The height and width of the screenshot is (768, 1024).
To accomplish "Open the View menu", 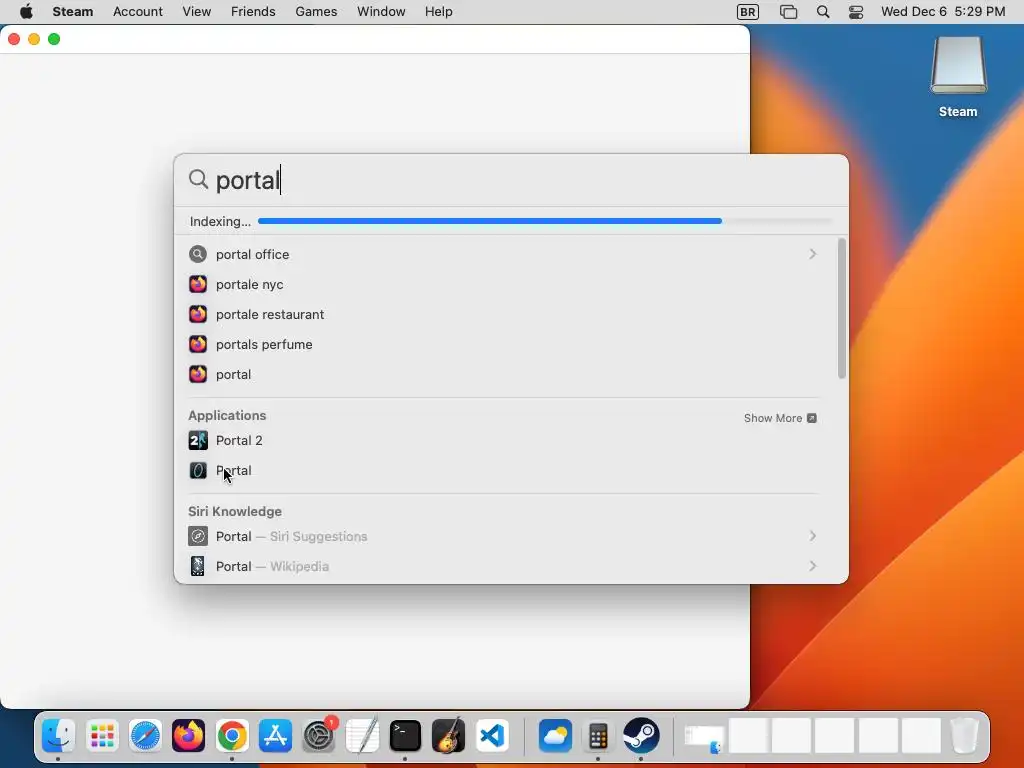I will [x=197, y=12].
